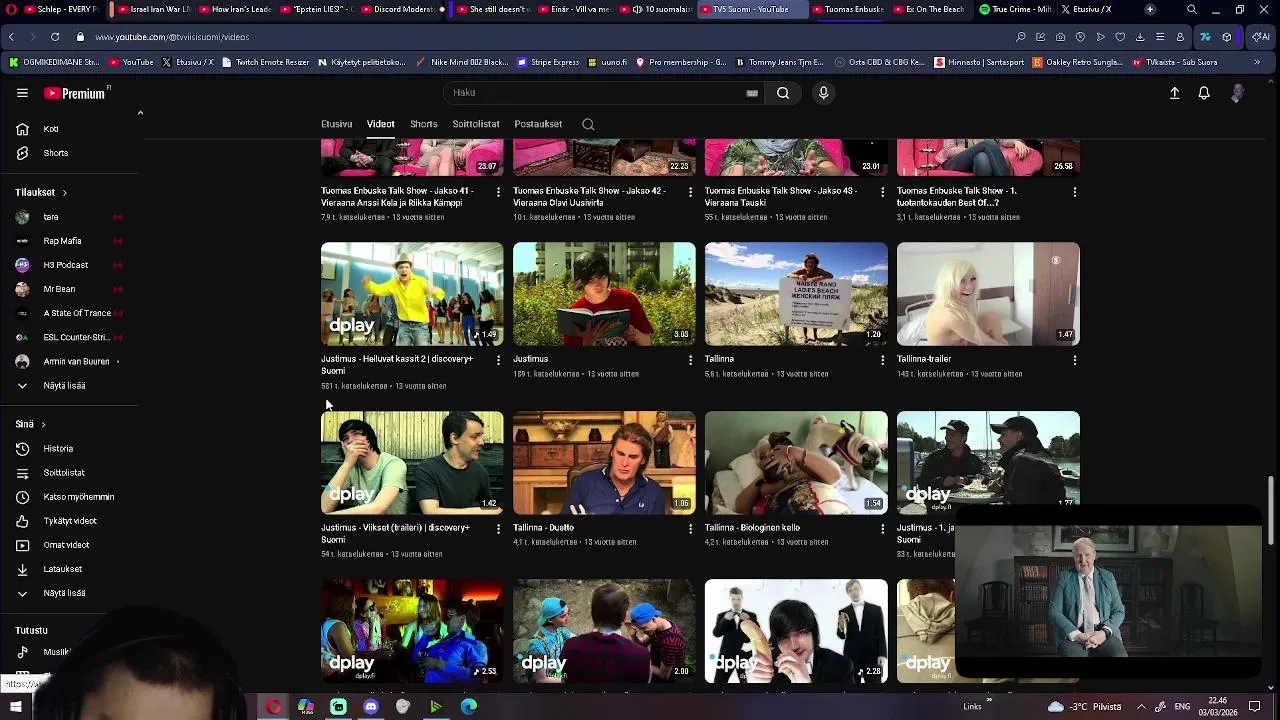Open A State Of Trance channel

pos(70,313)
